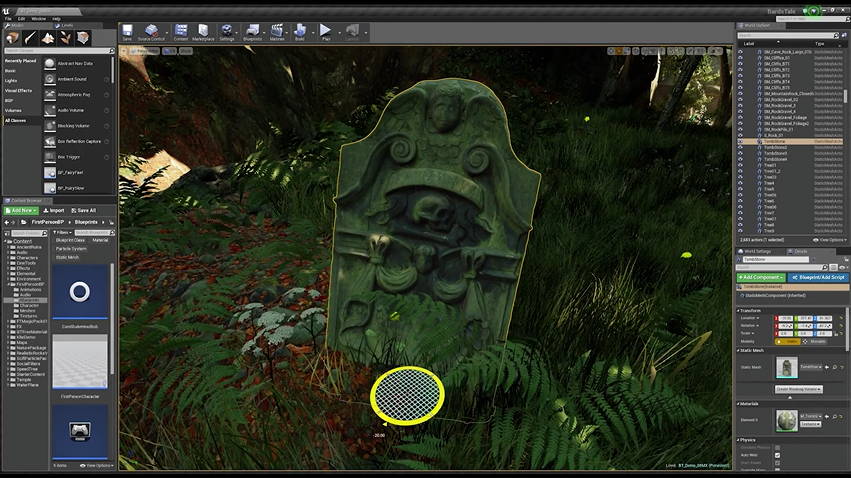Click the Import button

click(54, 211)
